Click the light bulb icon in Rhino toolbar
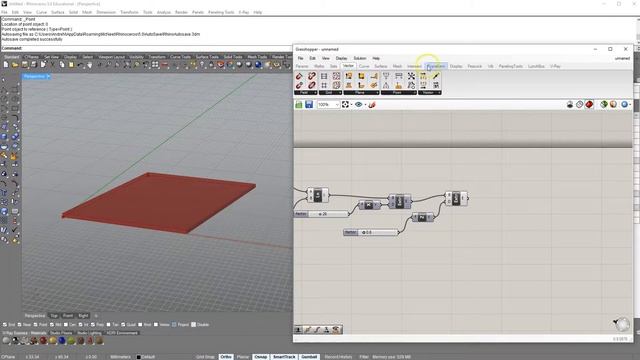Image resolution: width=640 pixels, height=360 pixels. [x=202, y=64]
